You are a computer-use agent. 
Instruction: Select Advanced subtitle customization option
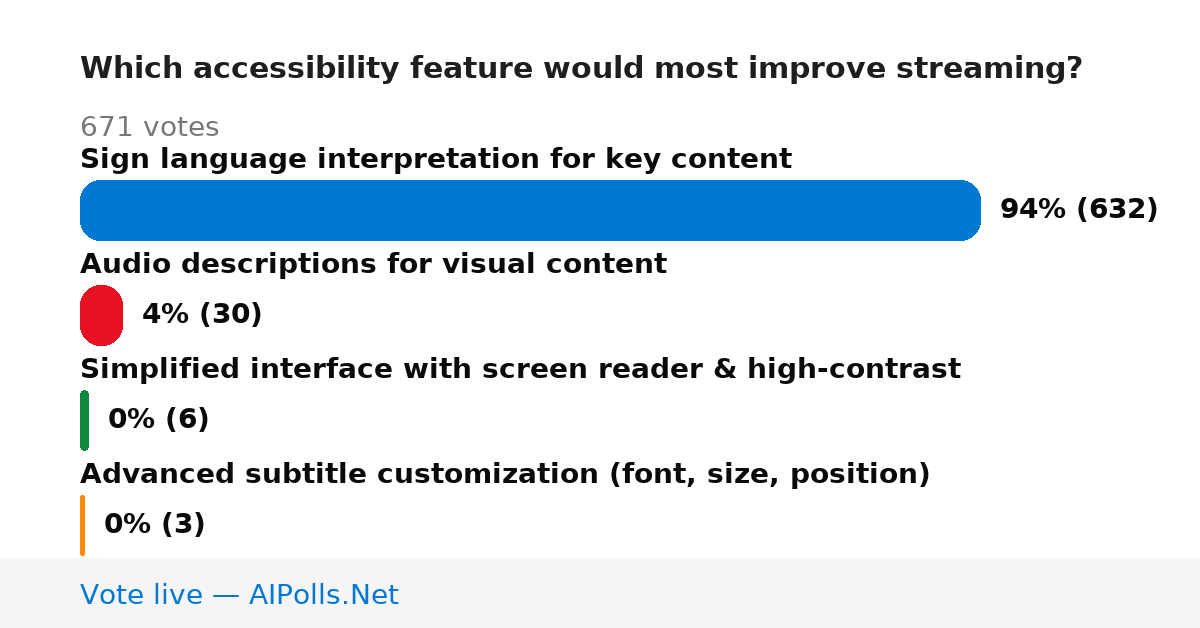pos(505,474)
